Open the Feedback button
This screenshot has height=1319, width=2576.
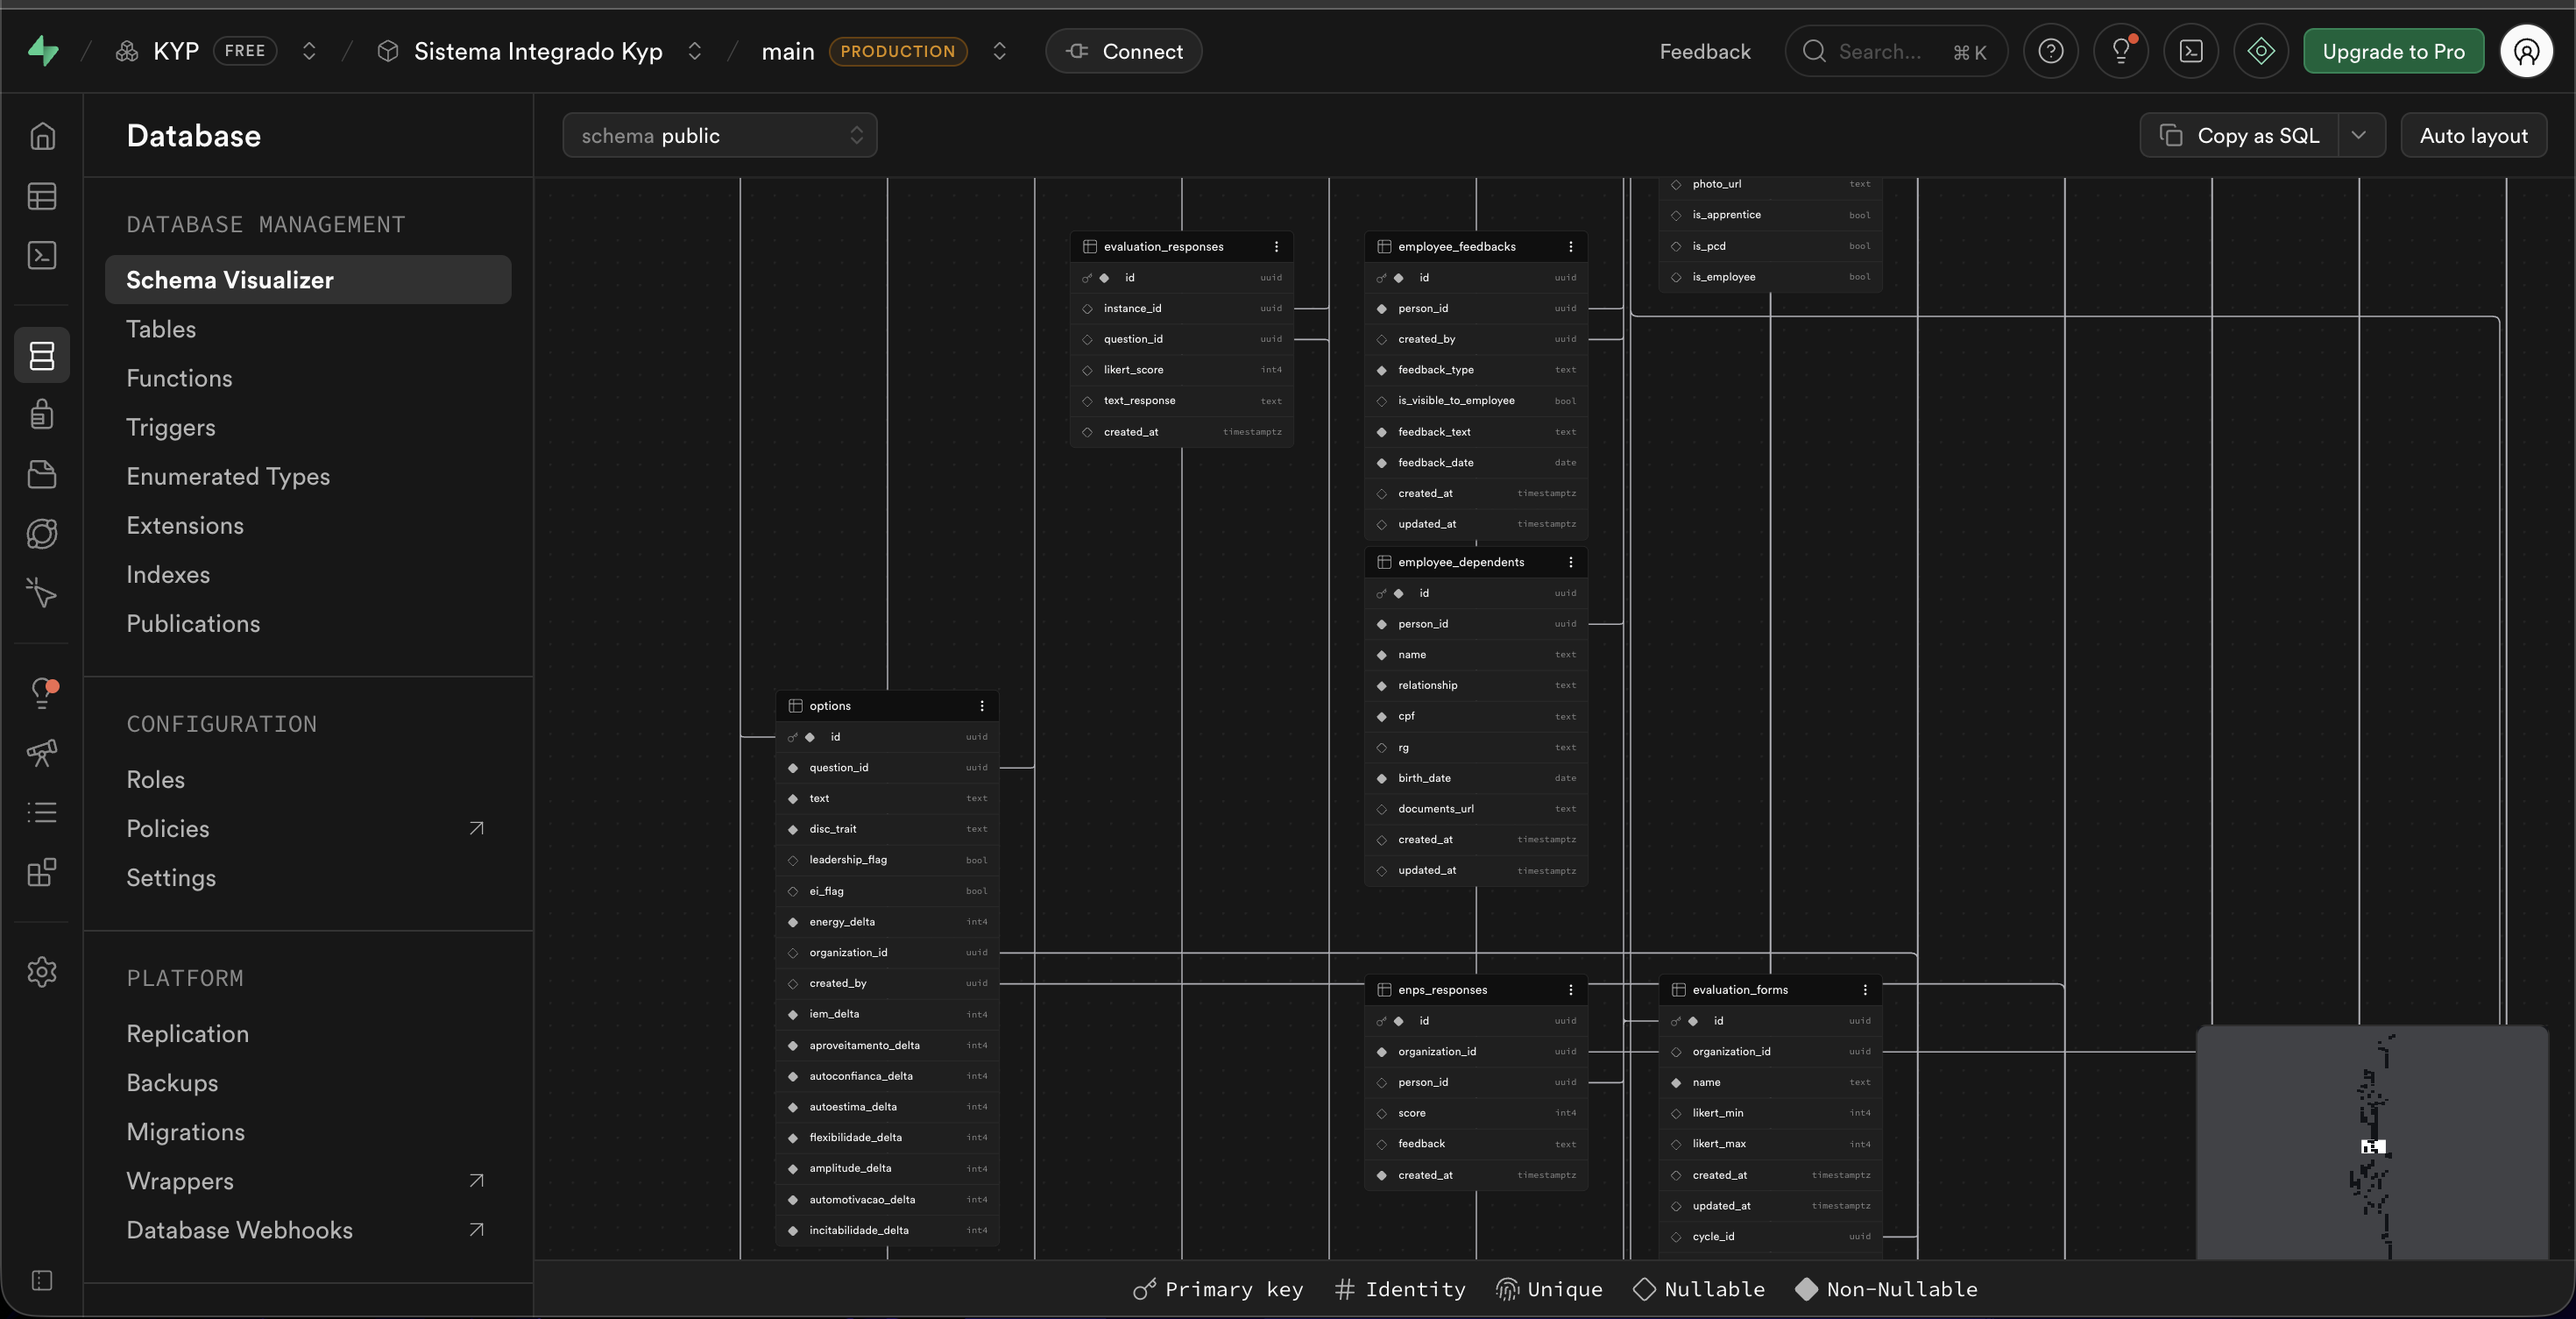1705,51
